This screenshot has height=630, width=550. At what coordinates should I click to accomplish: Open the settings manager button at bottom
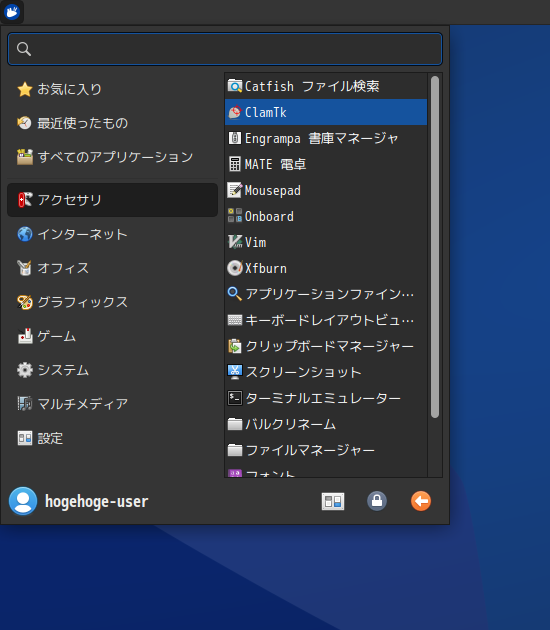pyautogui.click(x=333, y=501)
